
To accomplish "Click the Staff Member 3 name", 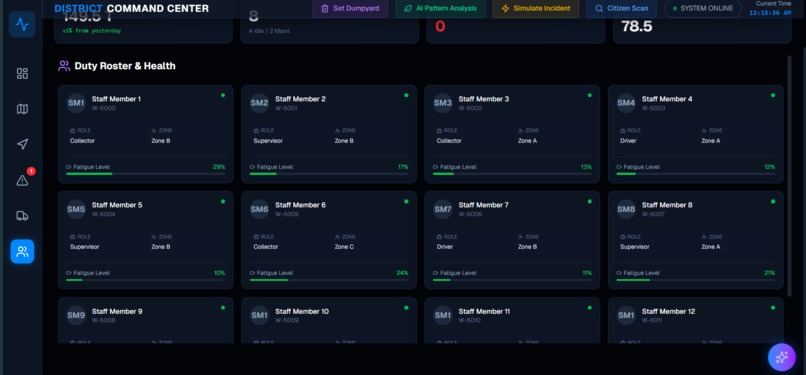I will point(484,99).
